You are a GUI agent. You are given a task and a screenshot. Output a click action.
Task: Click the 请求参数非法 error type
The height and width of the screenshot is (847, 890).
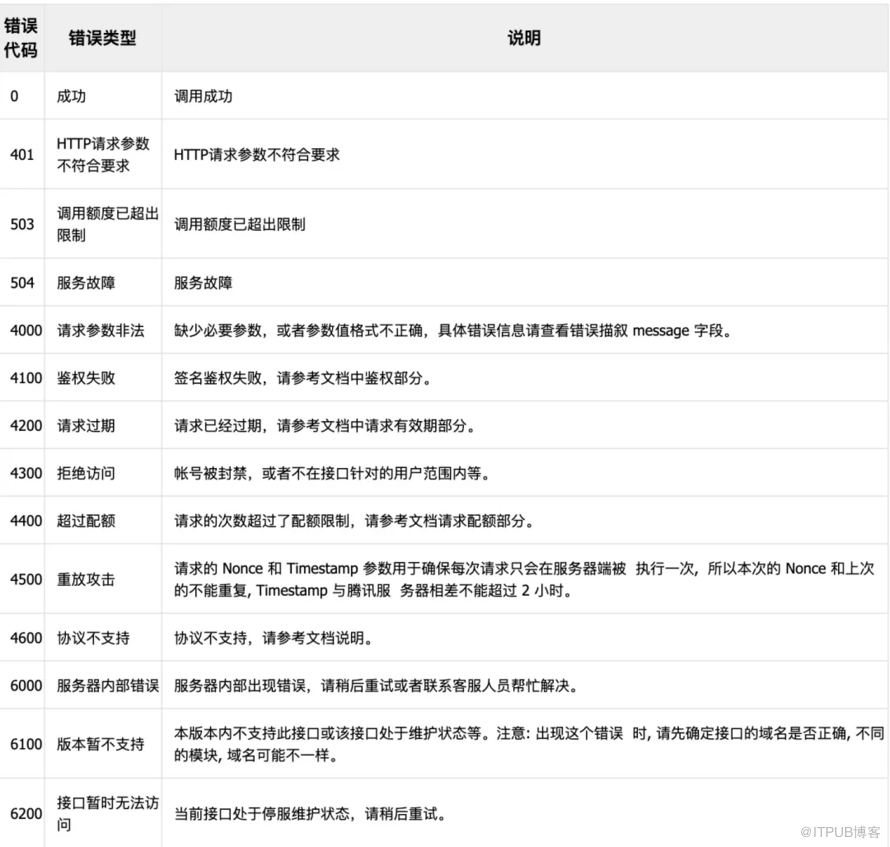100,331
